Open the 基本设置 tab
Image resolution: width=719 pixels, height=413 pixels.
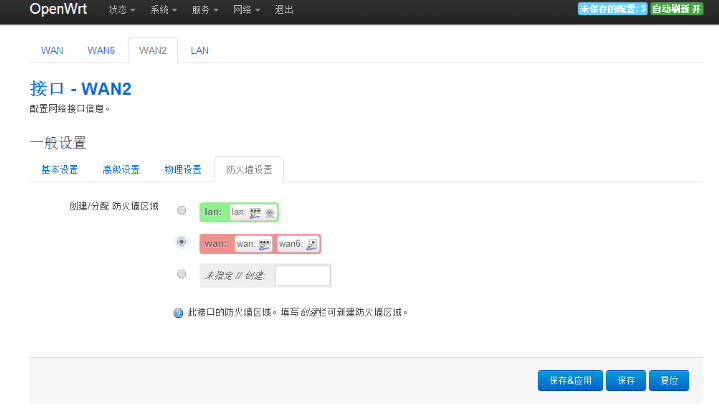tap(60, 170)
